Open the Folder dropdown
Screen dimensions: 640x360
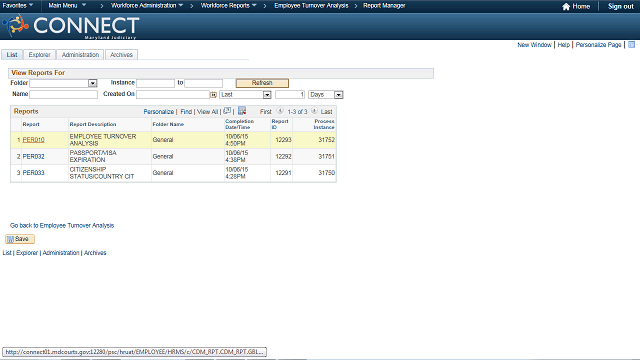(93, 83)
